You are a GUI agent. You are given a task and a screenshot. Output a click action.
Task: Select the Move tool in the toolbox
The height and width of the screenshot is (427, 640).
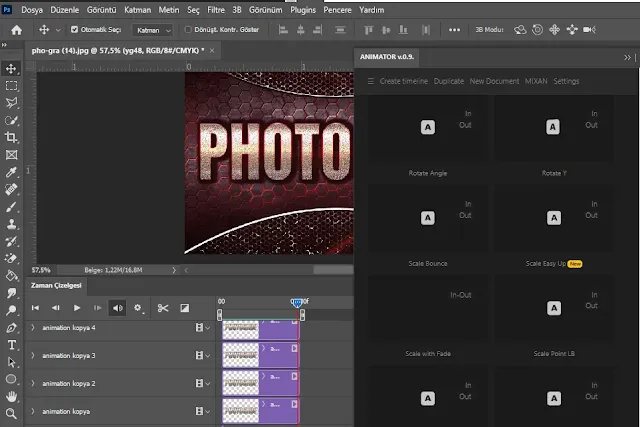pos(12,68)
